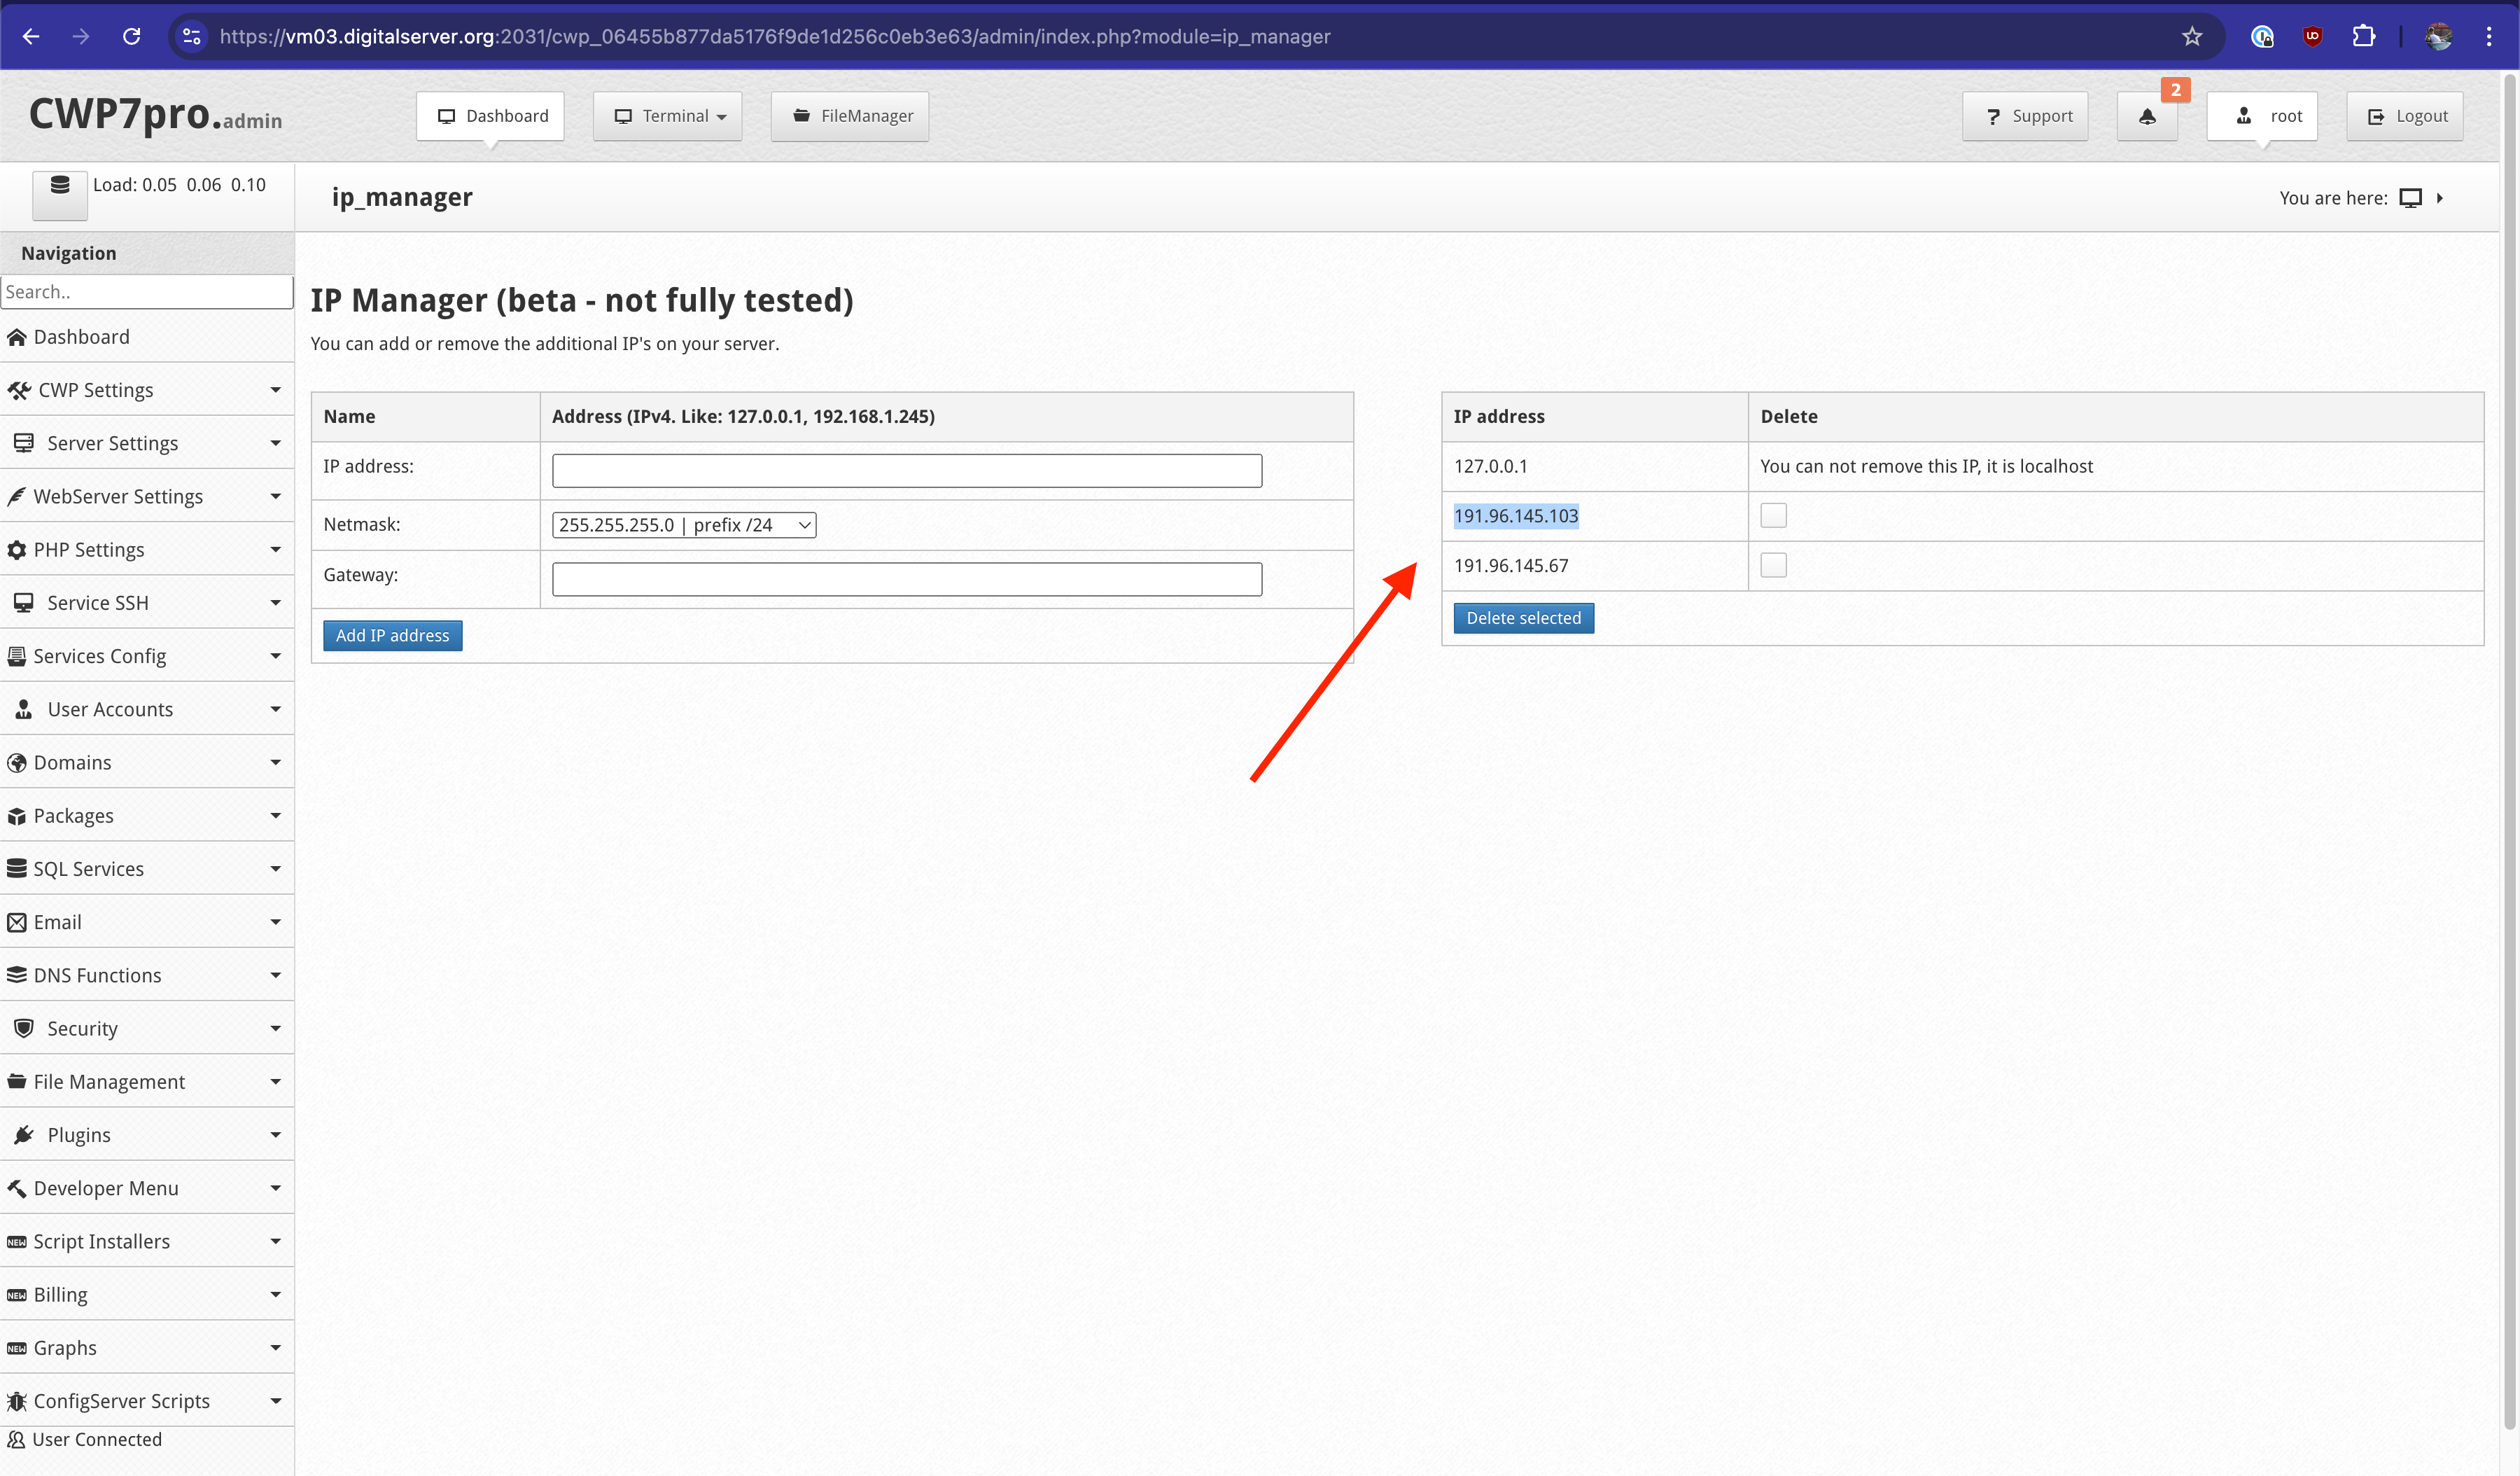The image size is (2520, 1476).
Task: Bookmark this page with the star icon
Action: pos(2192,36)
